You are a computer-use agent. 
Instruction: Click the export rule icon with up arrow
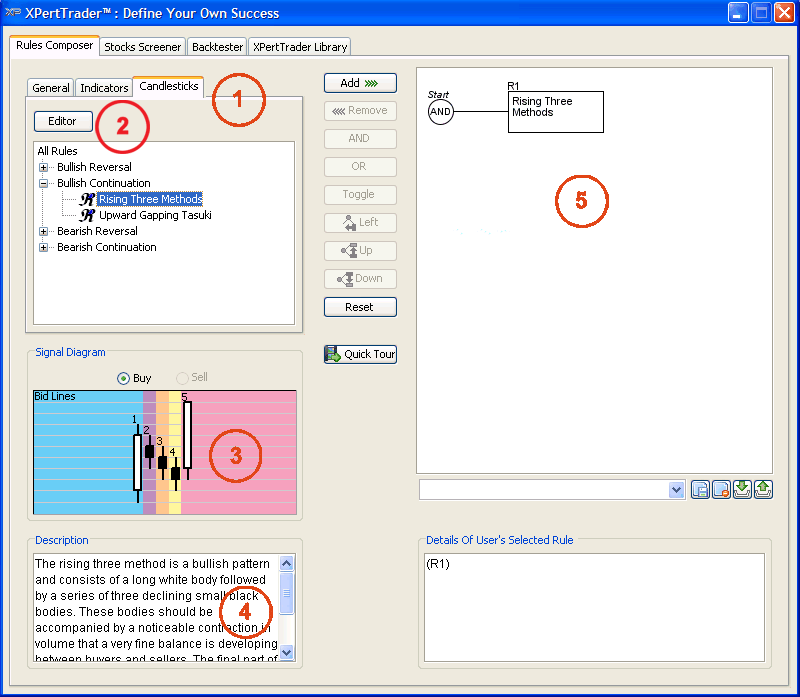[763, 489]
